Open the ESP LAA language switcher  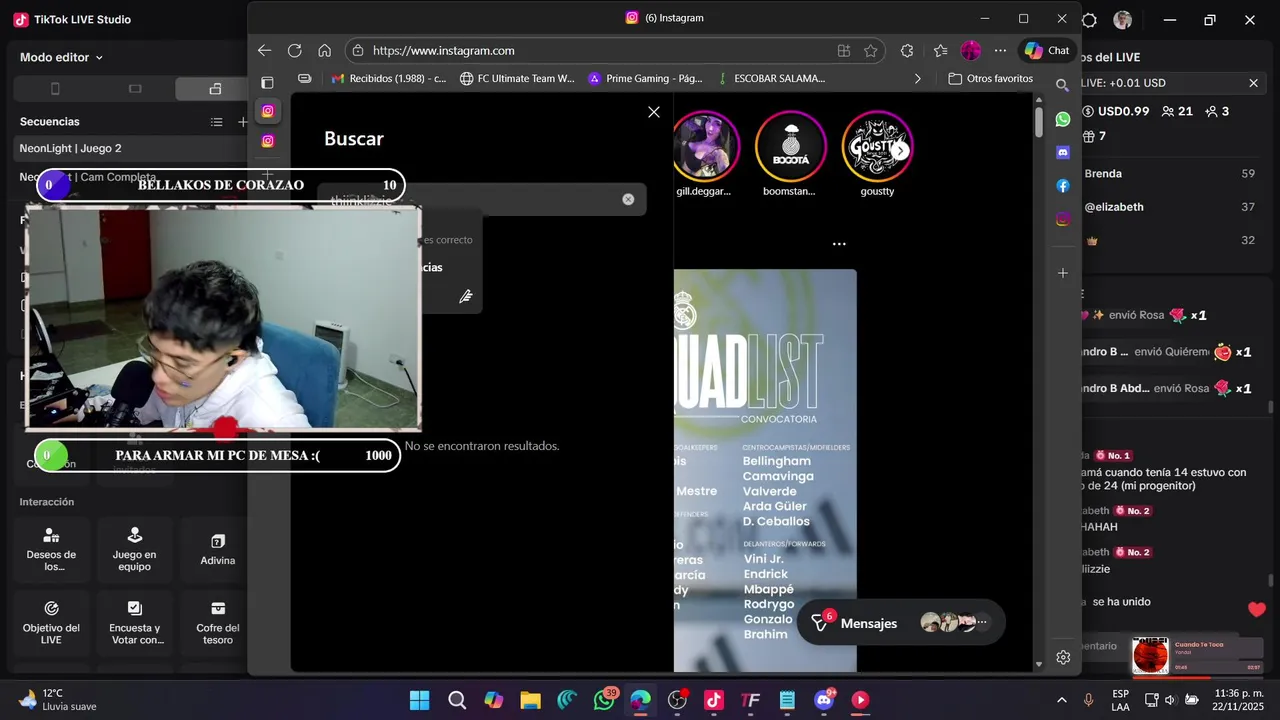click(x=1120, y=700)
